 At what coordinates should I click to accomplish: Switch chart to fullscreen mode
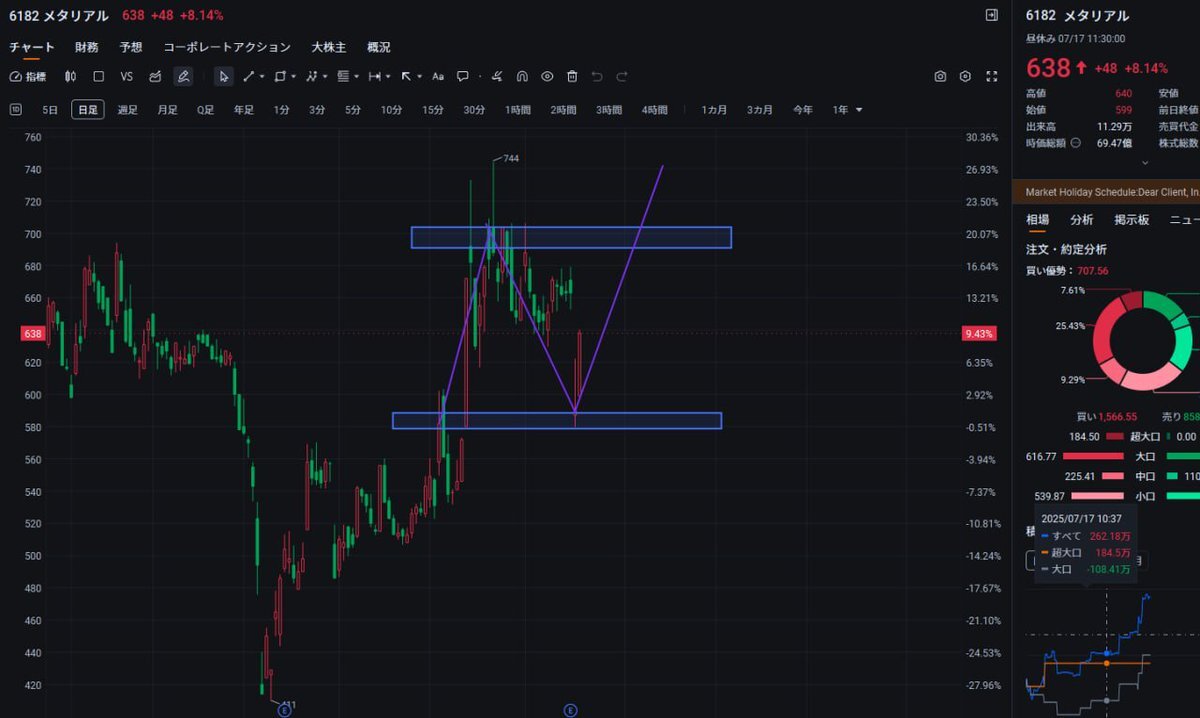coord(992,76)
